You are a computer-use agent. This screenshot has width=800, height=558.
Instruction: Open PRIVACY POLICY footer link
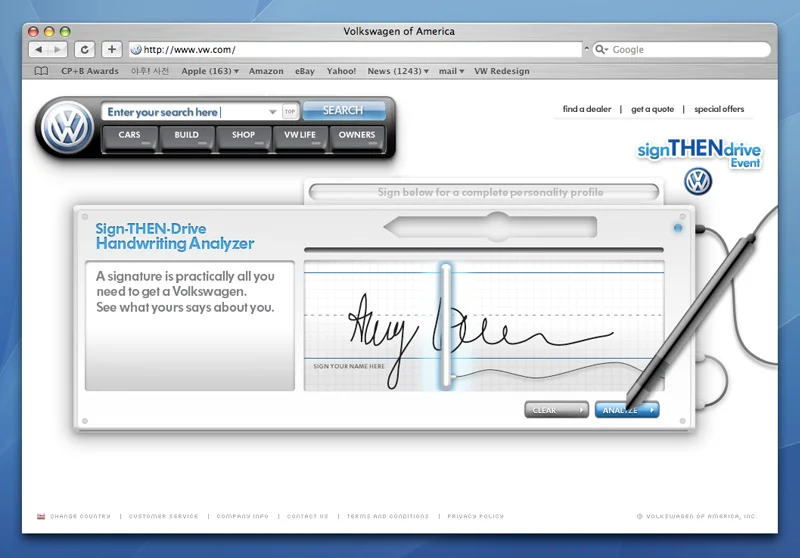click(476, 516)
